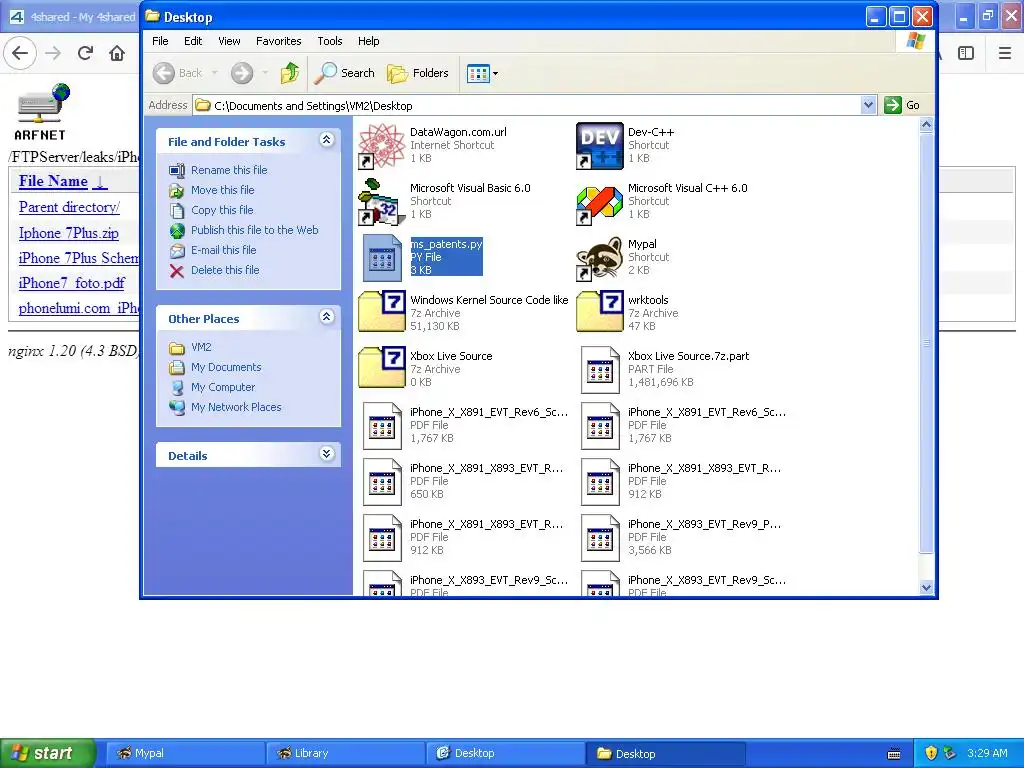Click the taskbar clock showing 3:29 AM

point(987,753)
